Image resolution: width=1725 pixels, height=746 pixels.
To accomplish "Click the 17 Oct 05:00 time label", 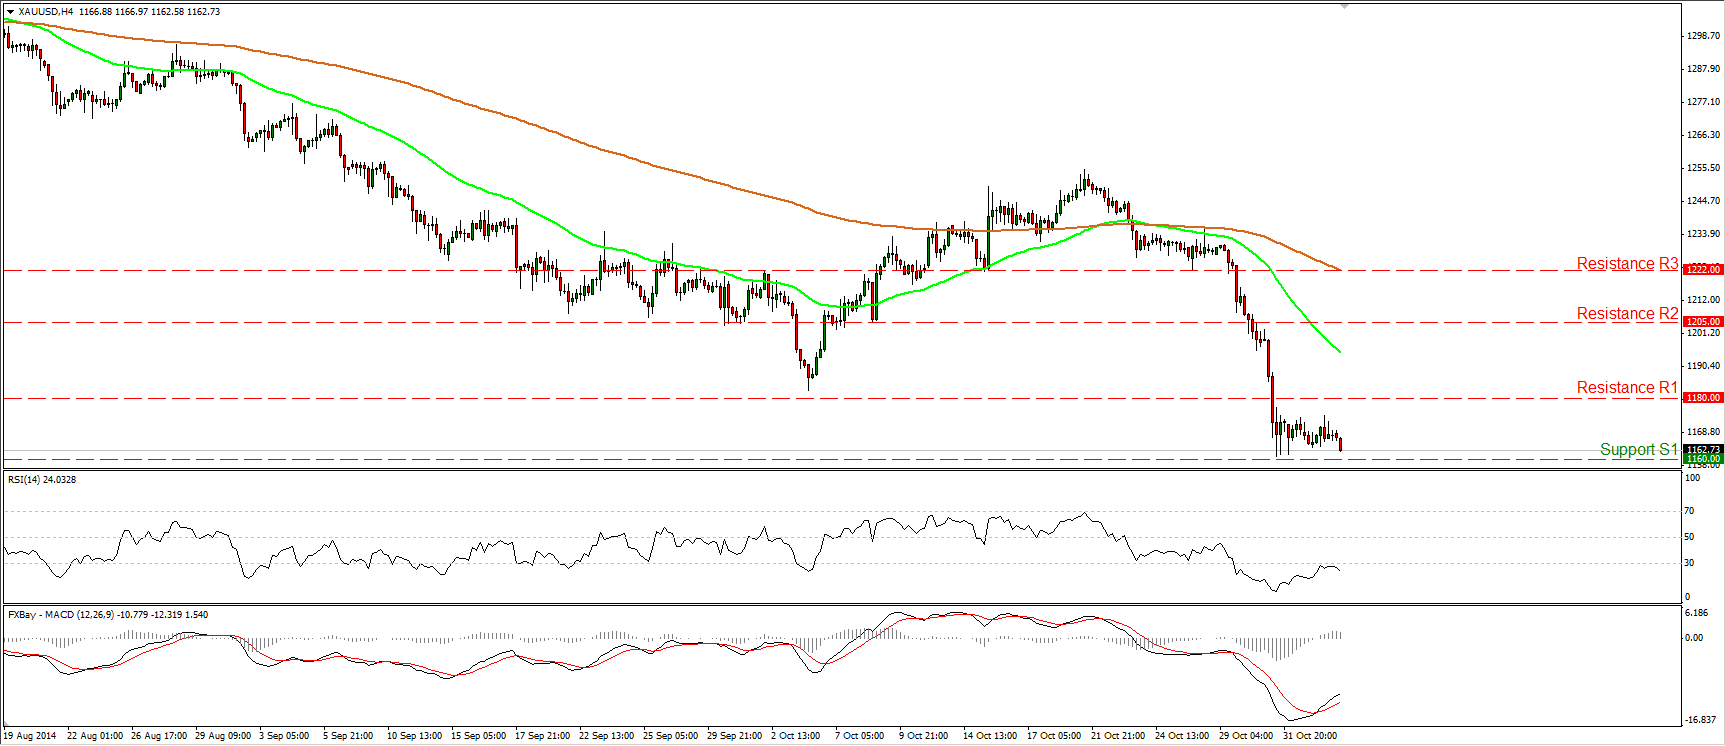I will point(1054,736).
